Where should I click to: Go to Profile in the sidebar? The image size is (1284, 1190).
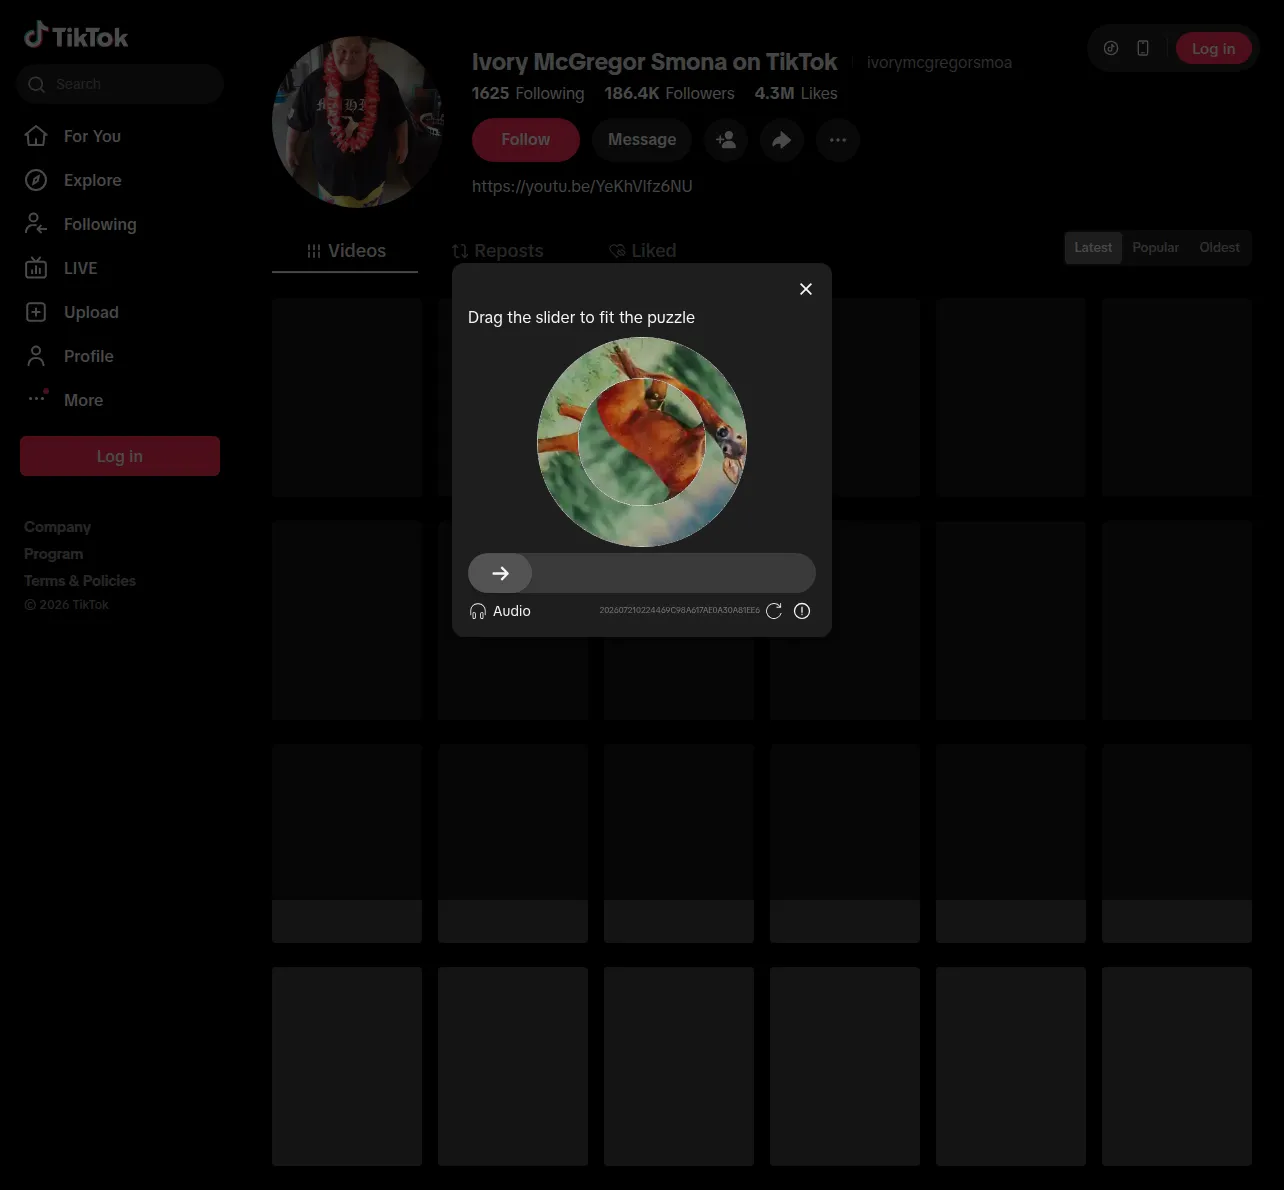click(68, 356)
